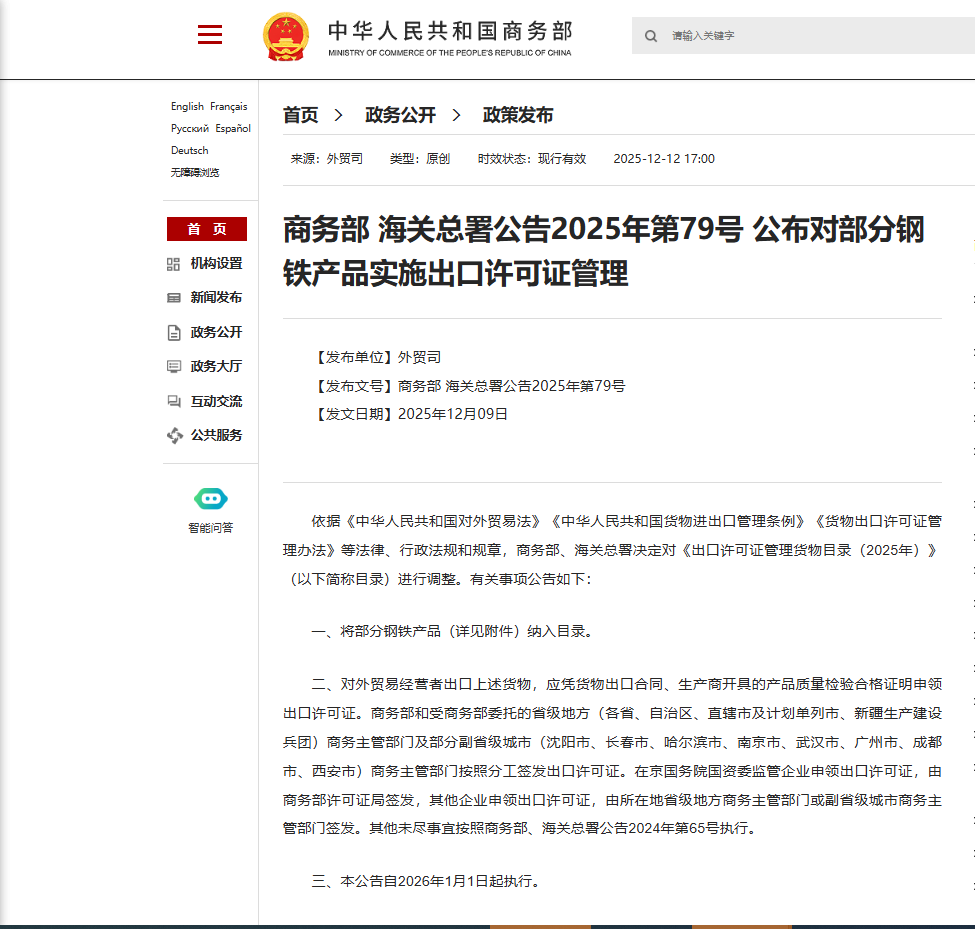Switch language to English
The height and width of the screenshot is (929, 975).
click(x=187, y=106)
